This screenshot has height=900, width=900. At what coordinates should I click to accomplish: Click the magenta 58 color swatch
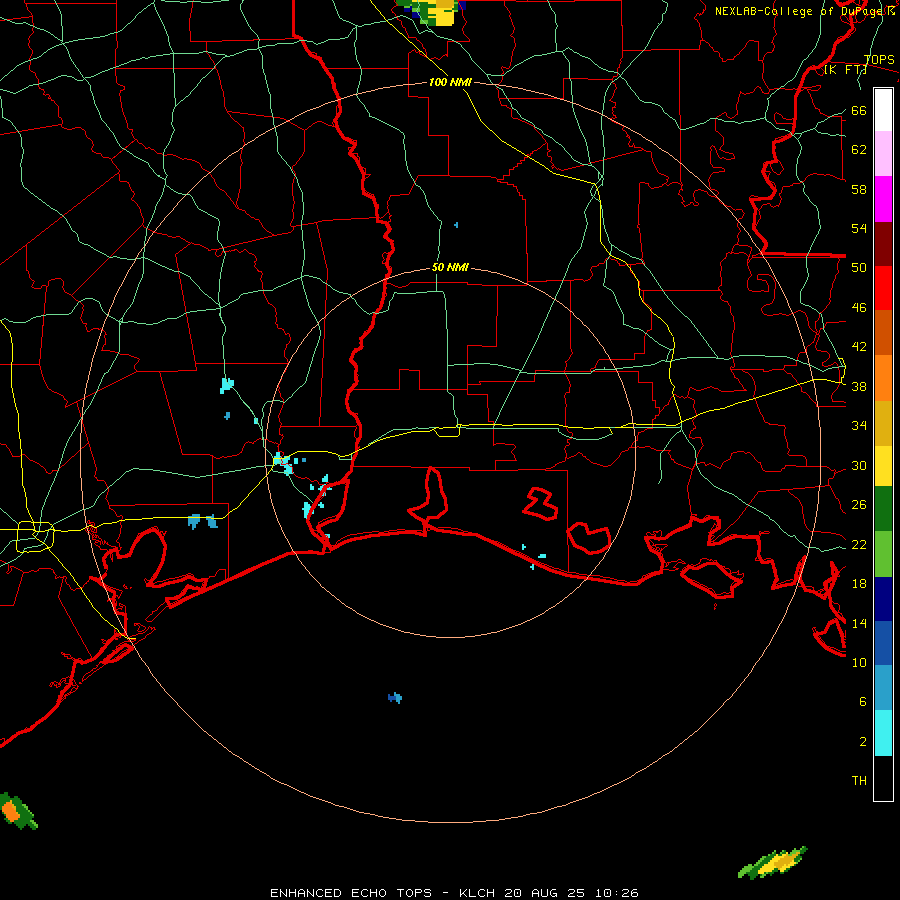[883, 199]
